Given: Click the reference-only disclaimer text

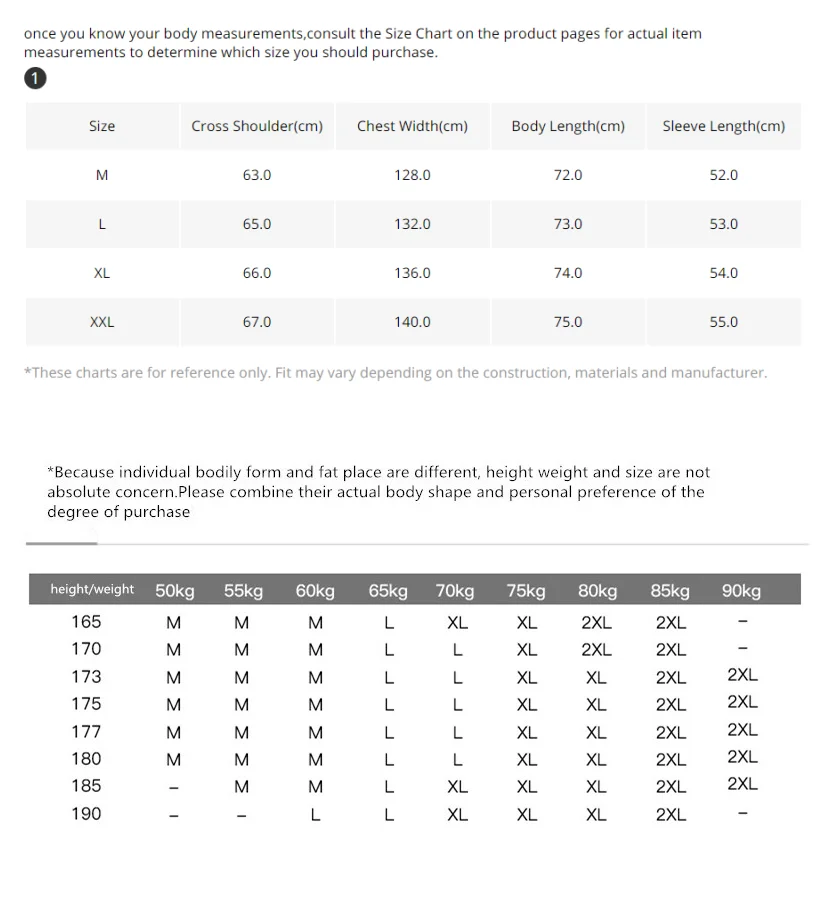Looking at the screenshot, I should point(395,373).
